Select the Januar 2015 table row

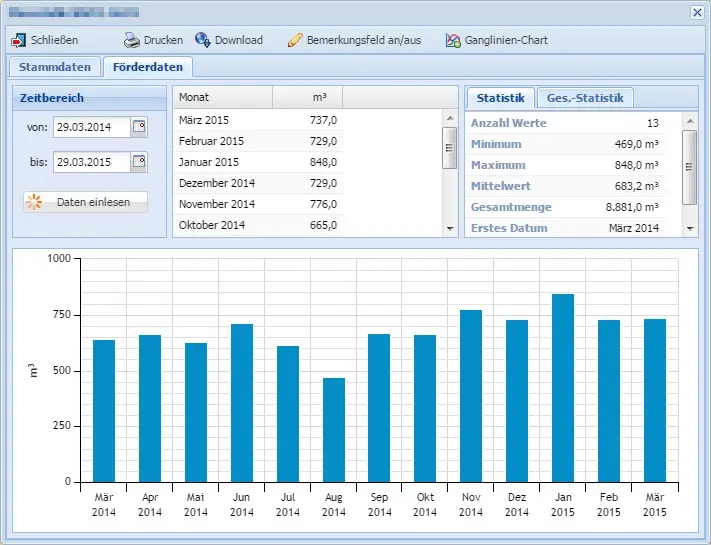258,162
